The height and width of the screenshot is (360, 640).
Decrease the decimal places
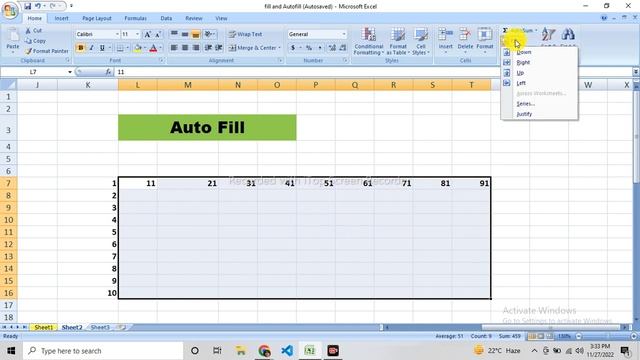[343, 48]
